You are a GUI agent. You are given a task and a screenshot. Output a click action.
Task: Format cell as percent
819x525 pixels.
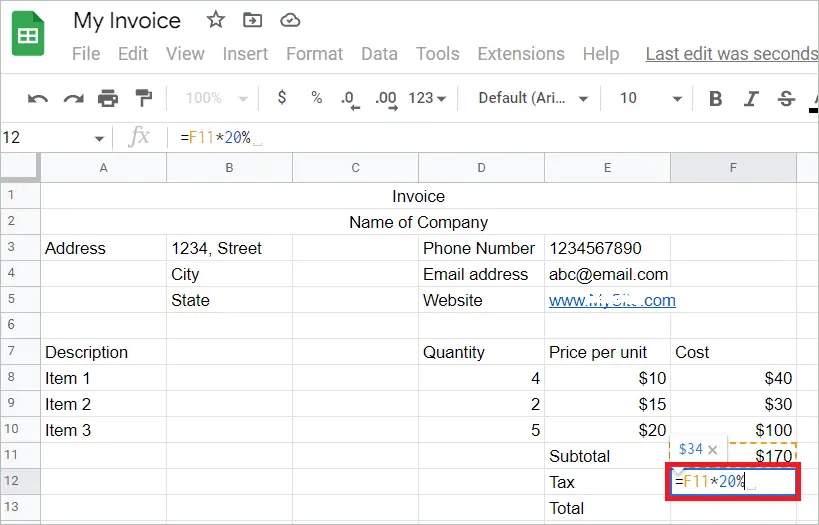316,97
